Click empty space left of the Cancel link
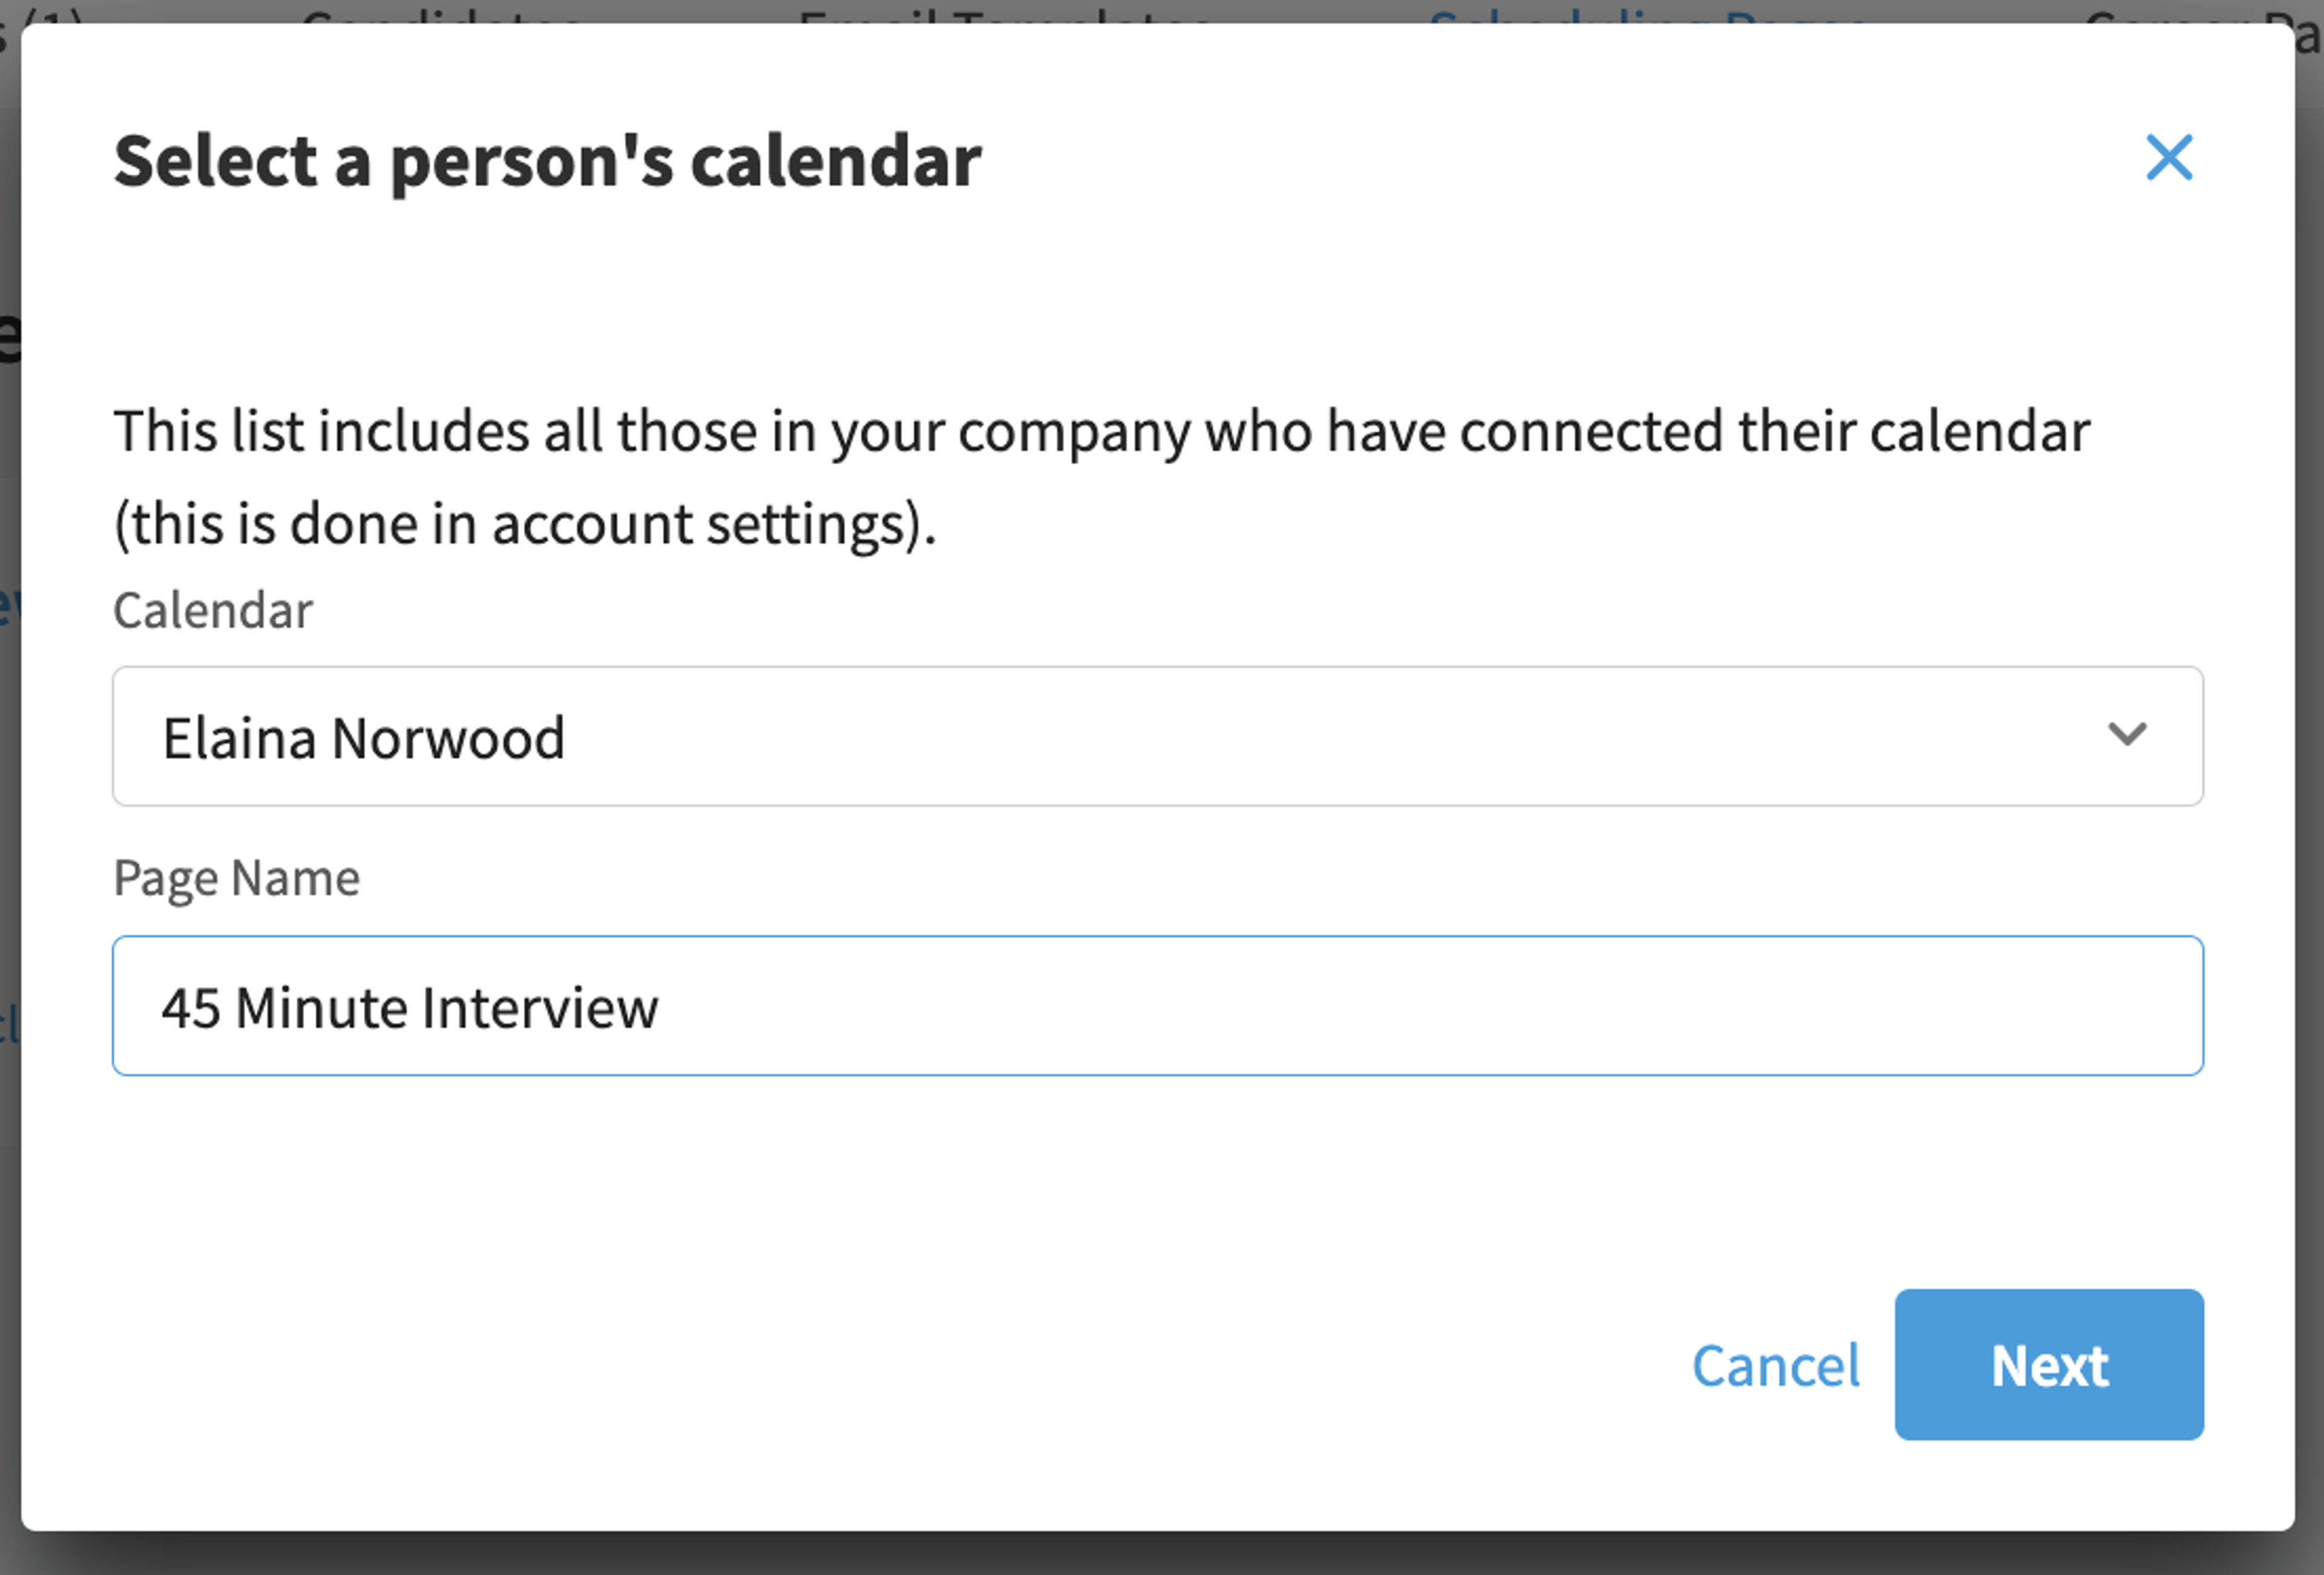This screenshot has height=1575, width=2324. 900,1365
